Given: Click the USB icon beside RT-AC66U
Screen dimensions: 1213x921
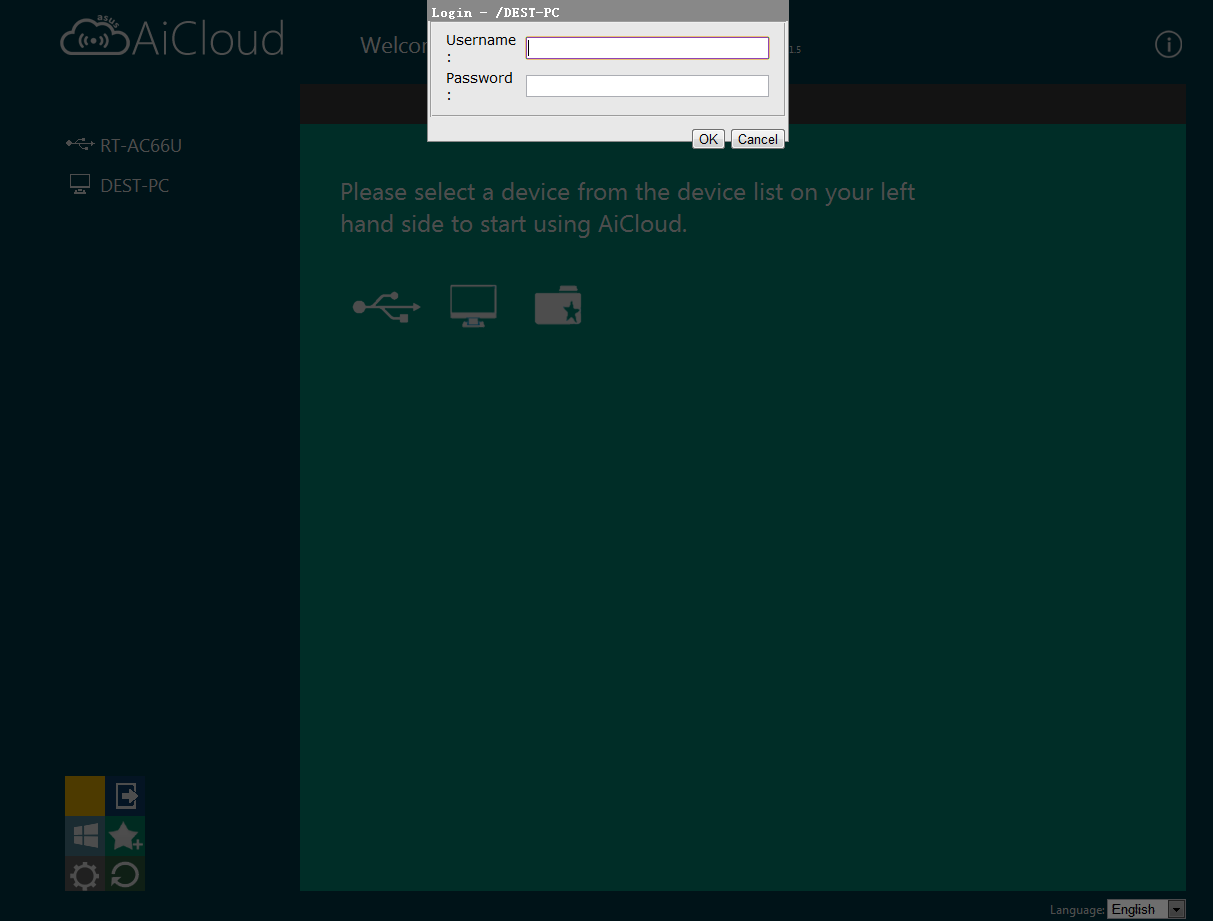Looking at the screenshot, I should [80, 144].
